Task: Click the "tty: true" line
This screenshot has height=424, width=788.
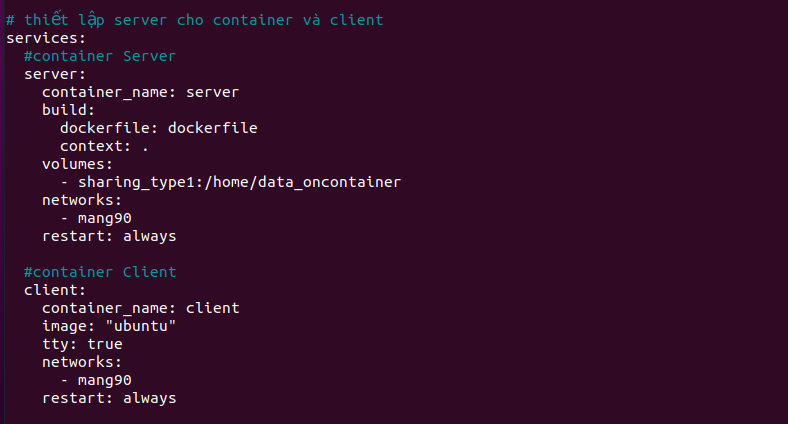Action: (x=82, y=344)
